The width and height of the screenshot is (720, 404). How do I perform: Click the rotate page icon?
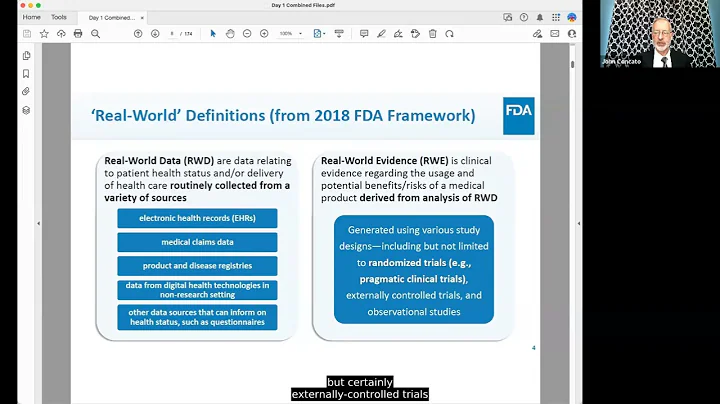(450, 34)
